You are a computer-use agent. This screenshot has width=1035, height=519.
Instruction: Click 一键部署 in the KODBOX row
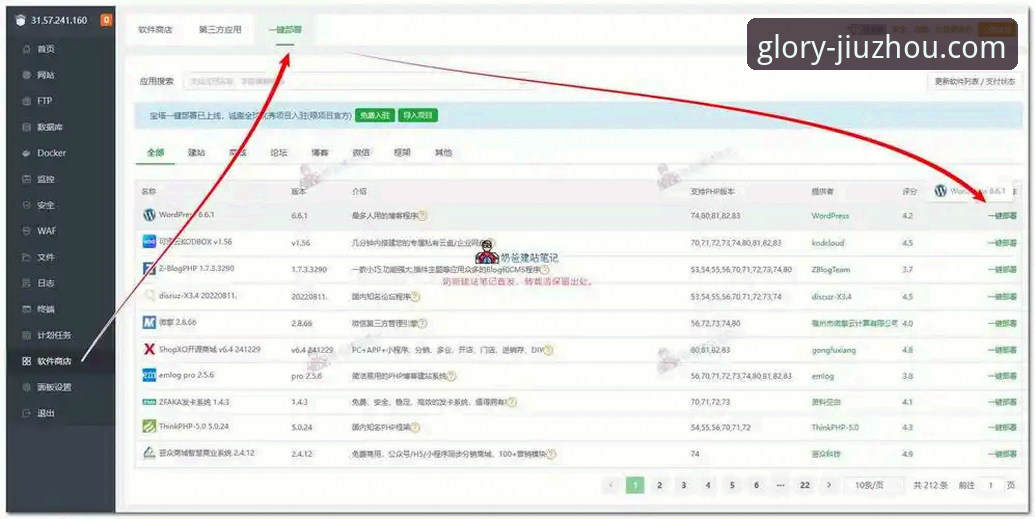click(x=1002, y=243)
